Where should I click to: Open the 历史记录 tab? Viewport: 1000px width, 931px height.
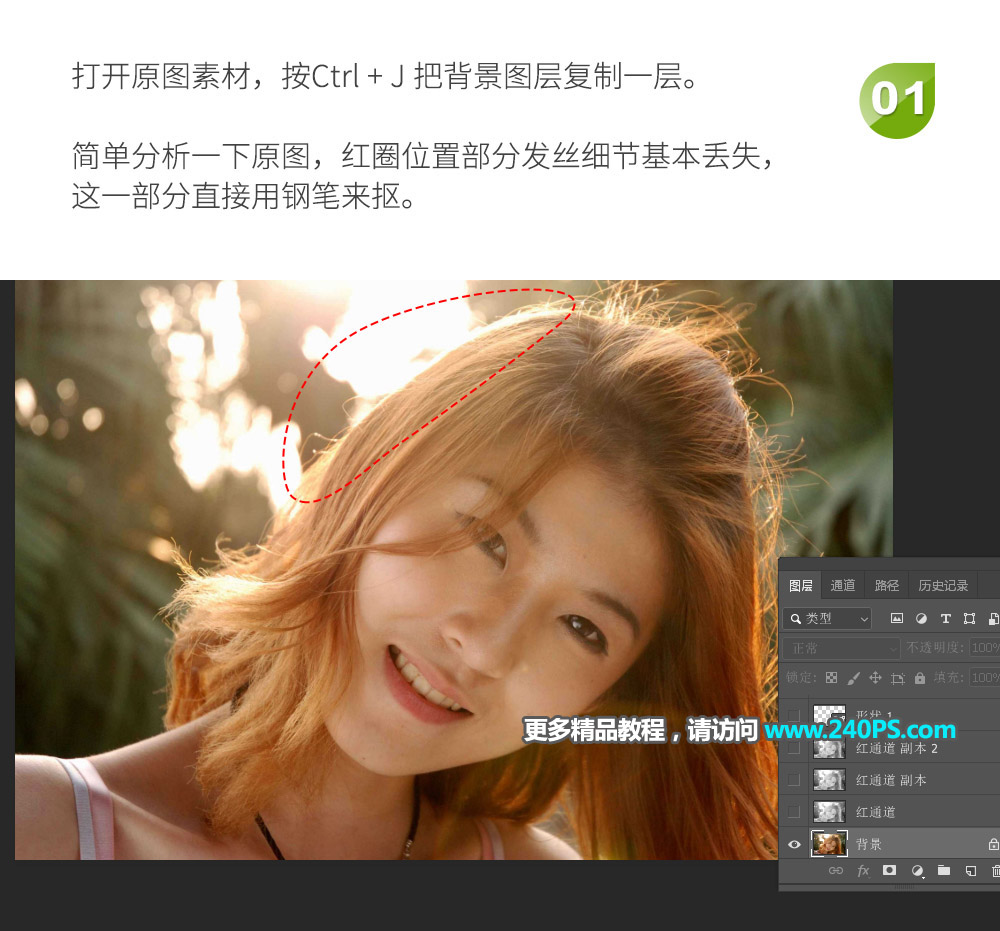(943, 586)
